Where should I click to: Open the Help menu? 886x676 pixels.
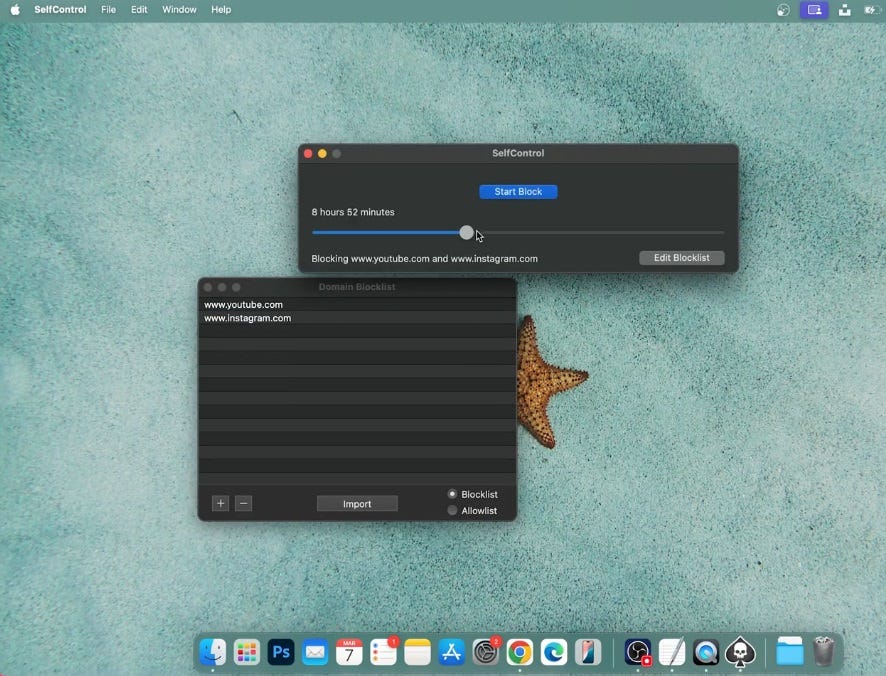(x=221, y=10)
